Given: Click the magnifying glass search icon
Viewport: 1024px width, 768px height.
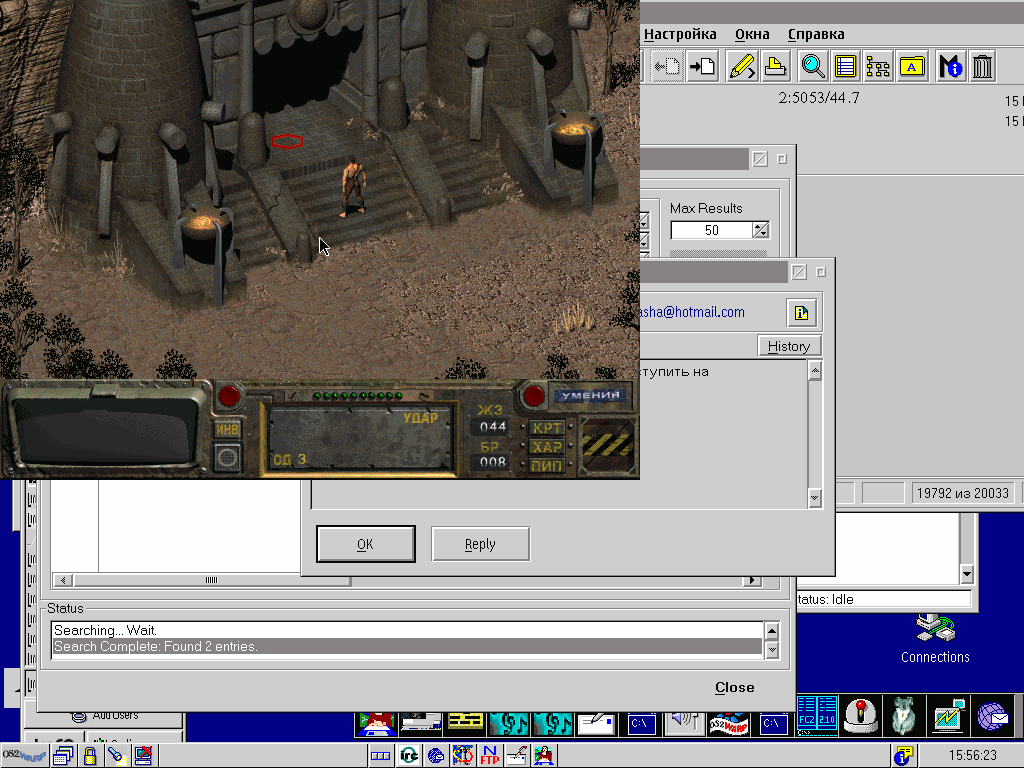Looking at the screenshot, I should pyautogui.click(x=813, y=66).
